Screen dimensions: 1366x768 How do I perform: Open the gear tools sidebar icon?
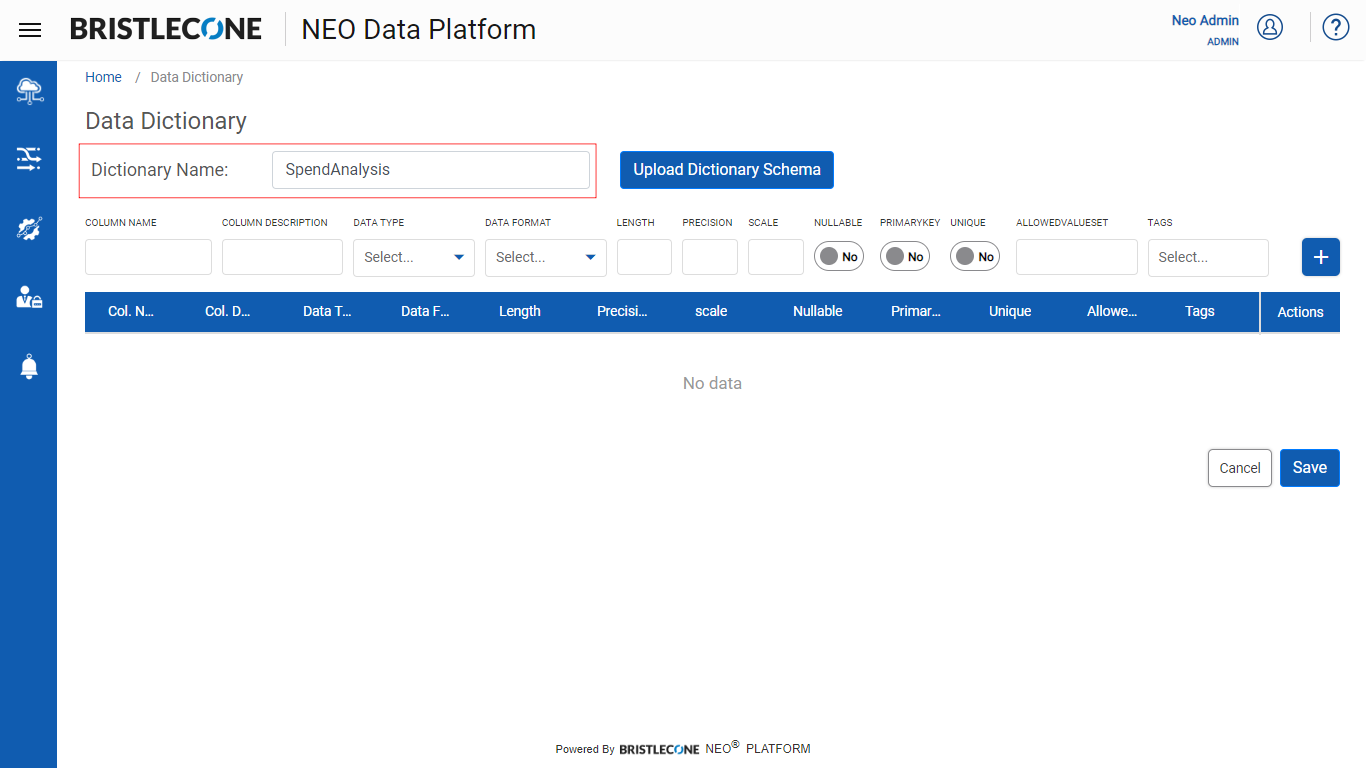(29, 228)
